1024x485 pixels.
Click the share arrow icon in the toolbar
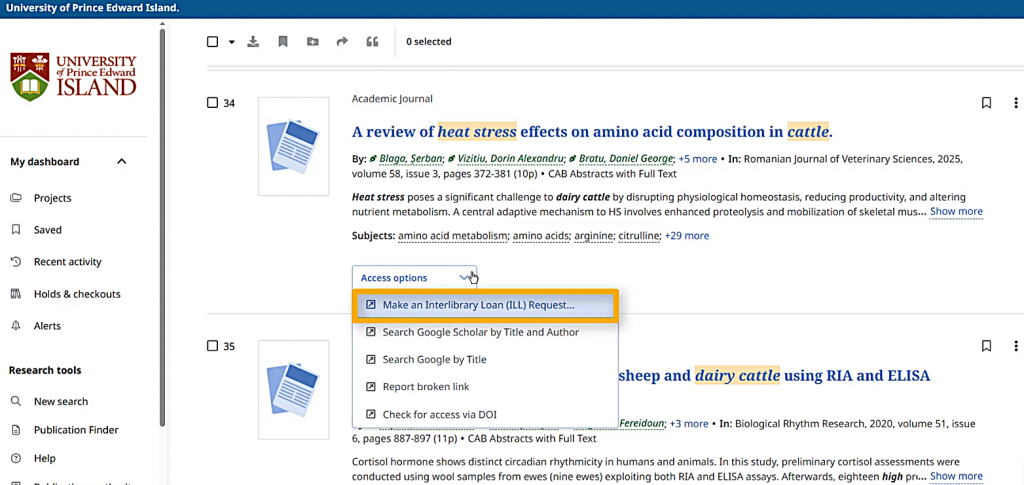[342, 42]
